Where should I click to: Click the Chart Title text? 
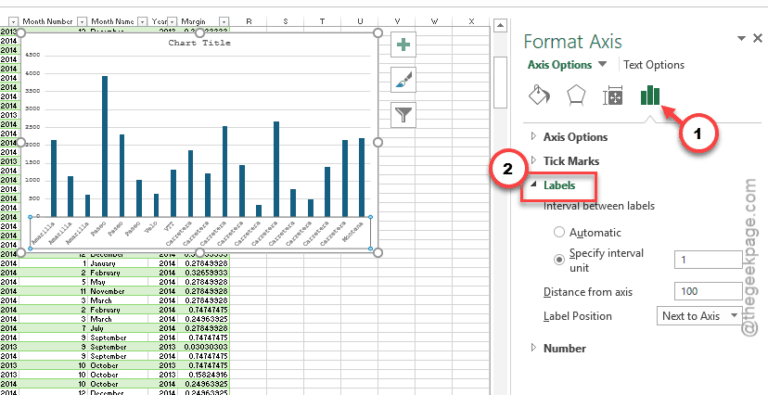point(199,43)
